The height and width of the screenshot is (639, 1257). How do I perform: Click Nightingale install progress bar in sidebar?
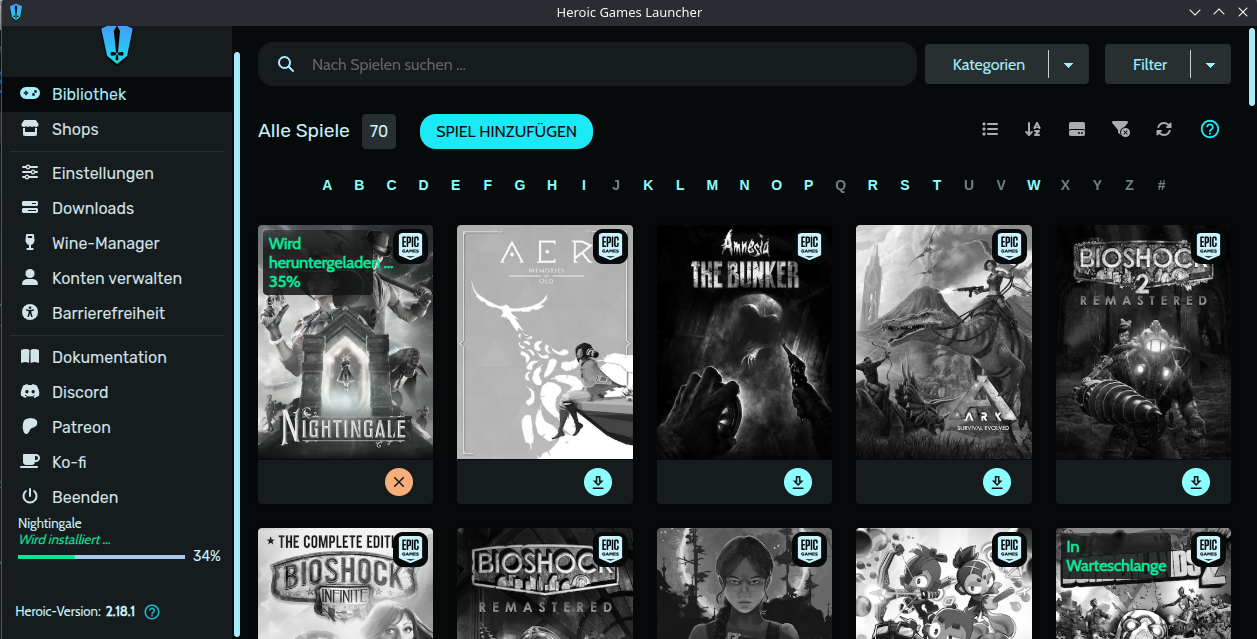pos(101,556)
